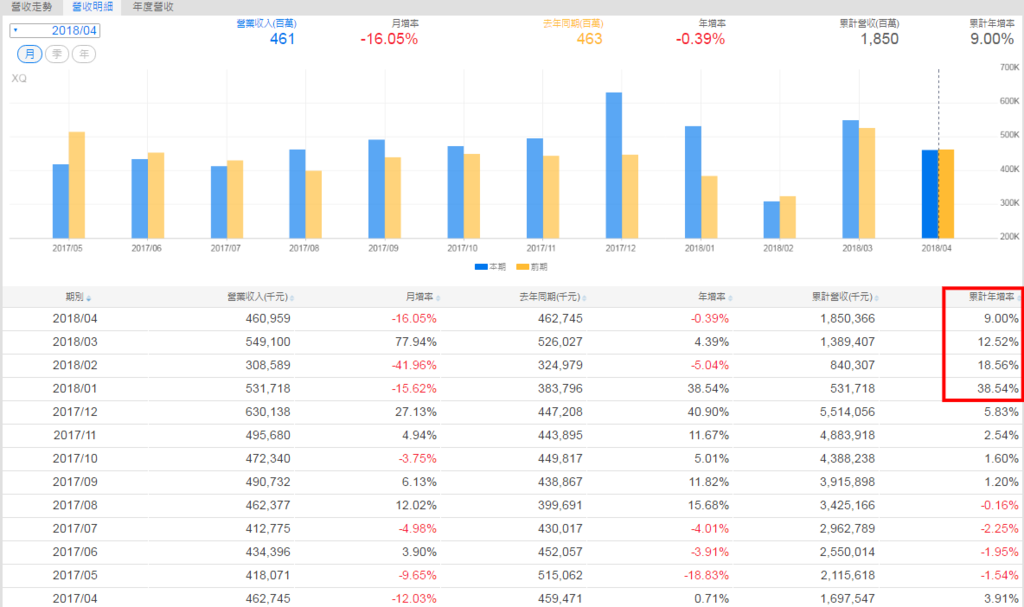Click the 累計年增率 column header in the table
1024x607 pixels.
click(991, 297)
